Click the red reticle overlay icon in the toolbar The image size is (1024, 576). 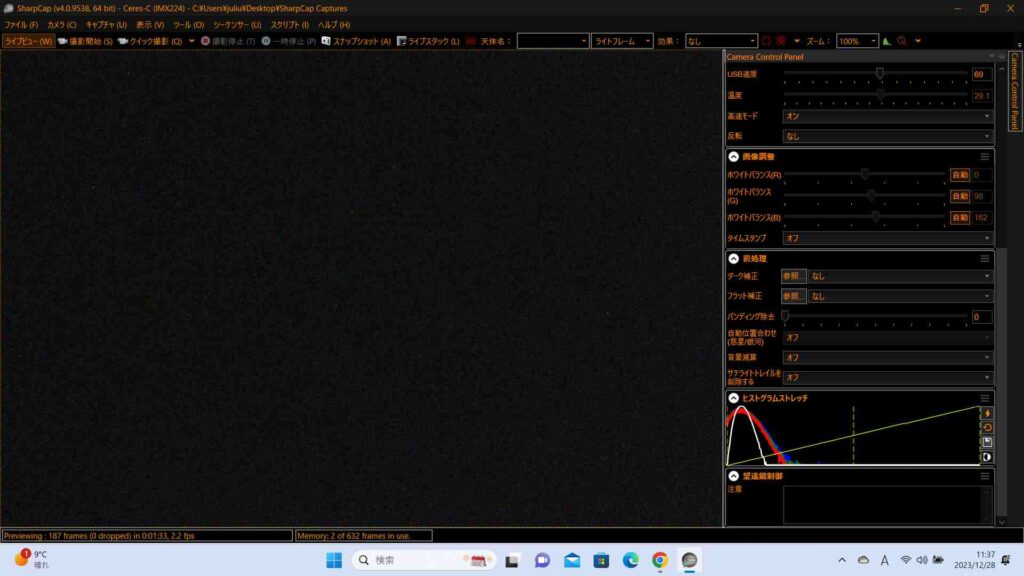coord(781,41)
